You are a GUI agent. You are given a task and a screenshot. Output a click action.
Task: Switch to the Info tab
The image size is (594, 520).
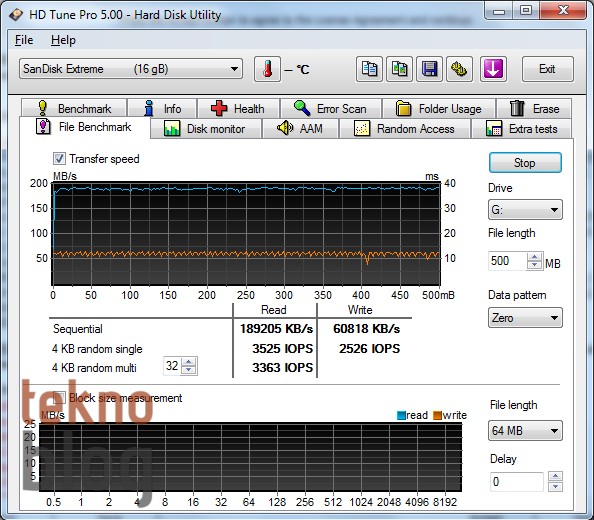tap(163, 109)
